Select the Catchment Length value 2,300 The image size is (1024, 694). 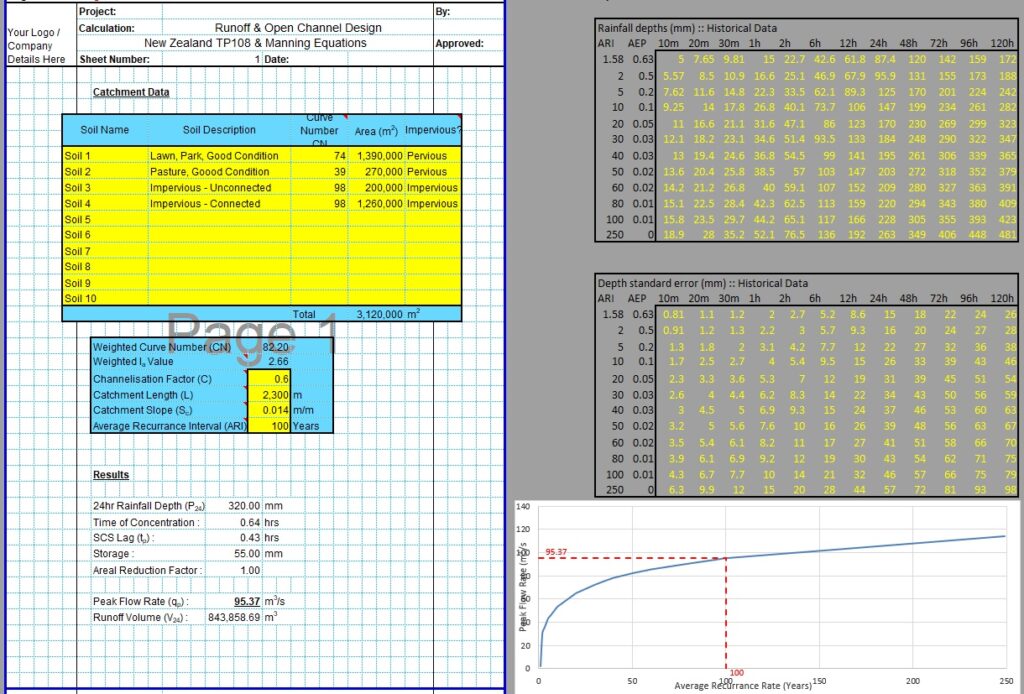pyautogui.click(x=268, y=395)
